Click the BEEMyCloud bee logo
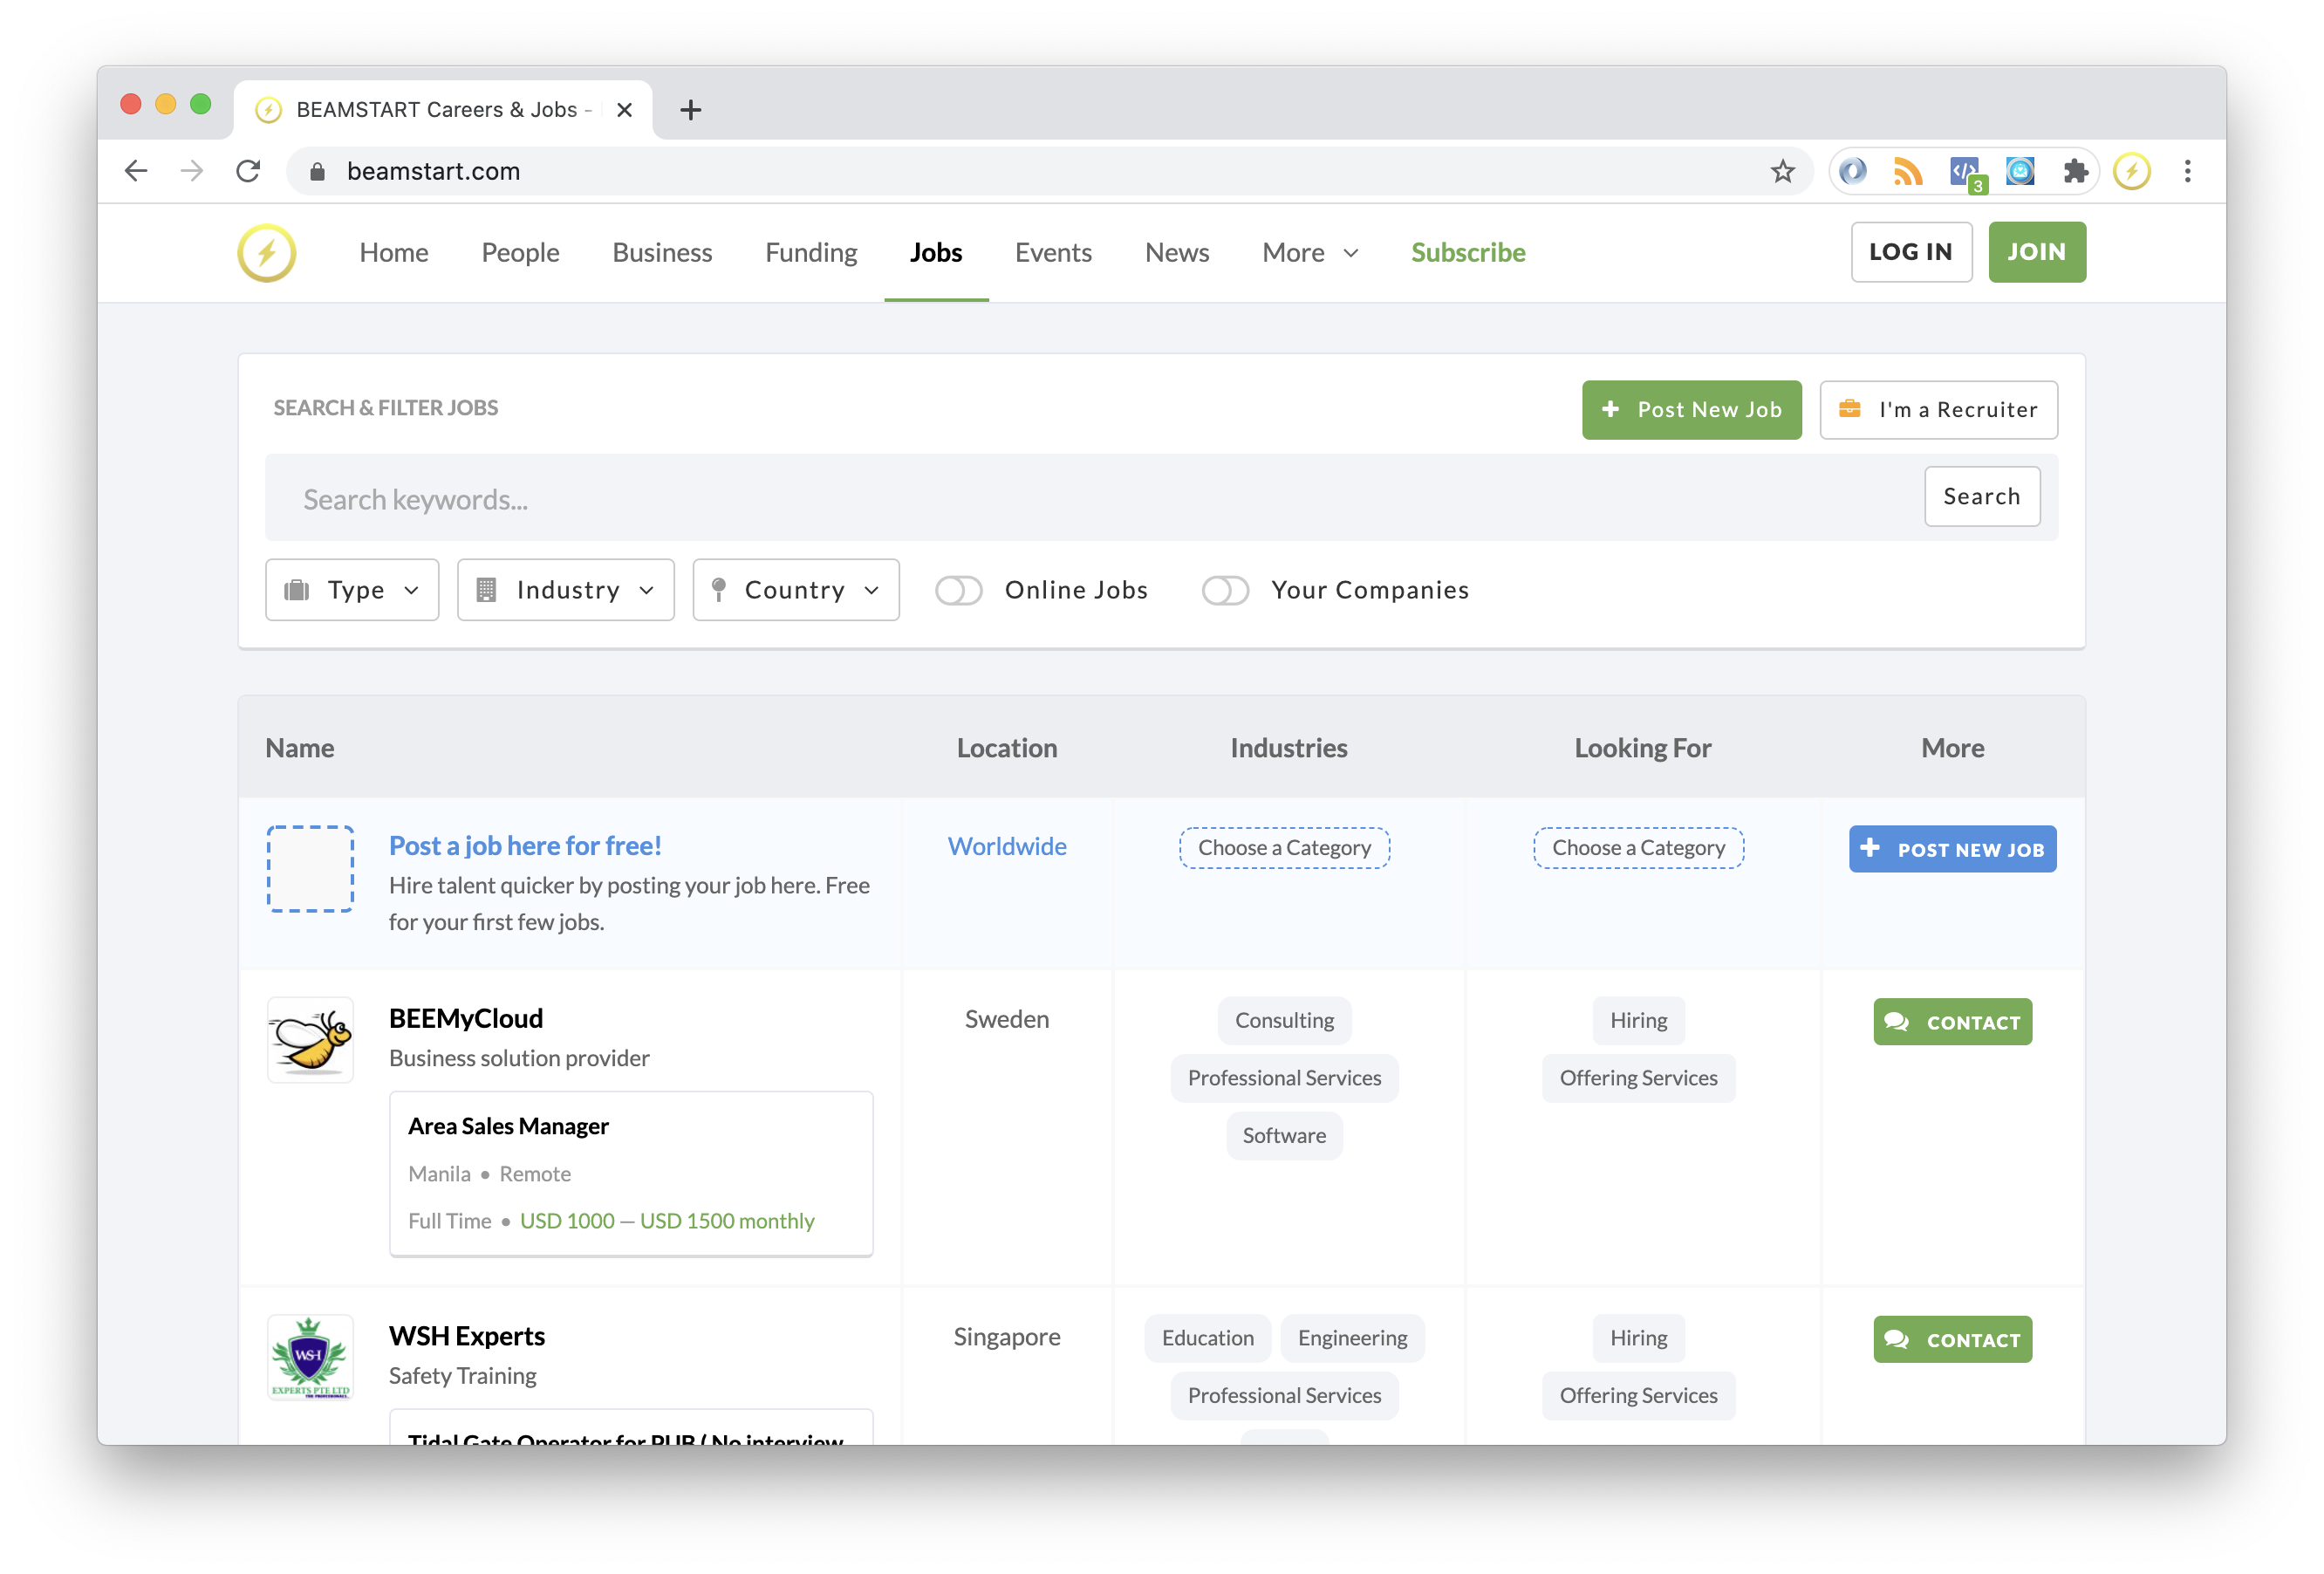2324x1574 pixels. pyautogui.click(x=310, y=1039)
